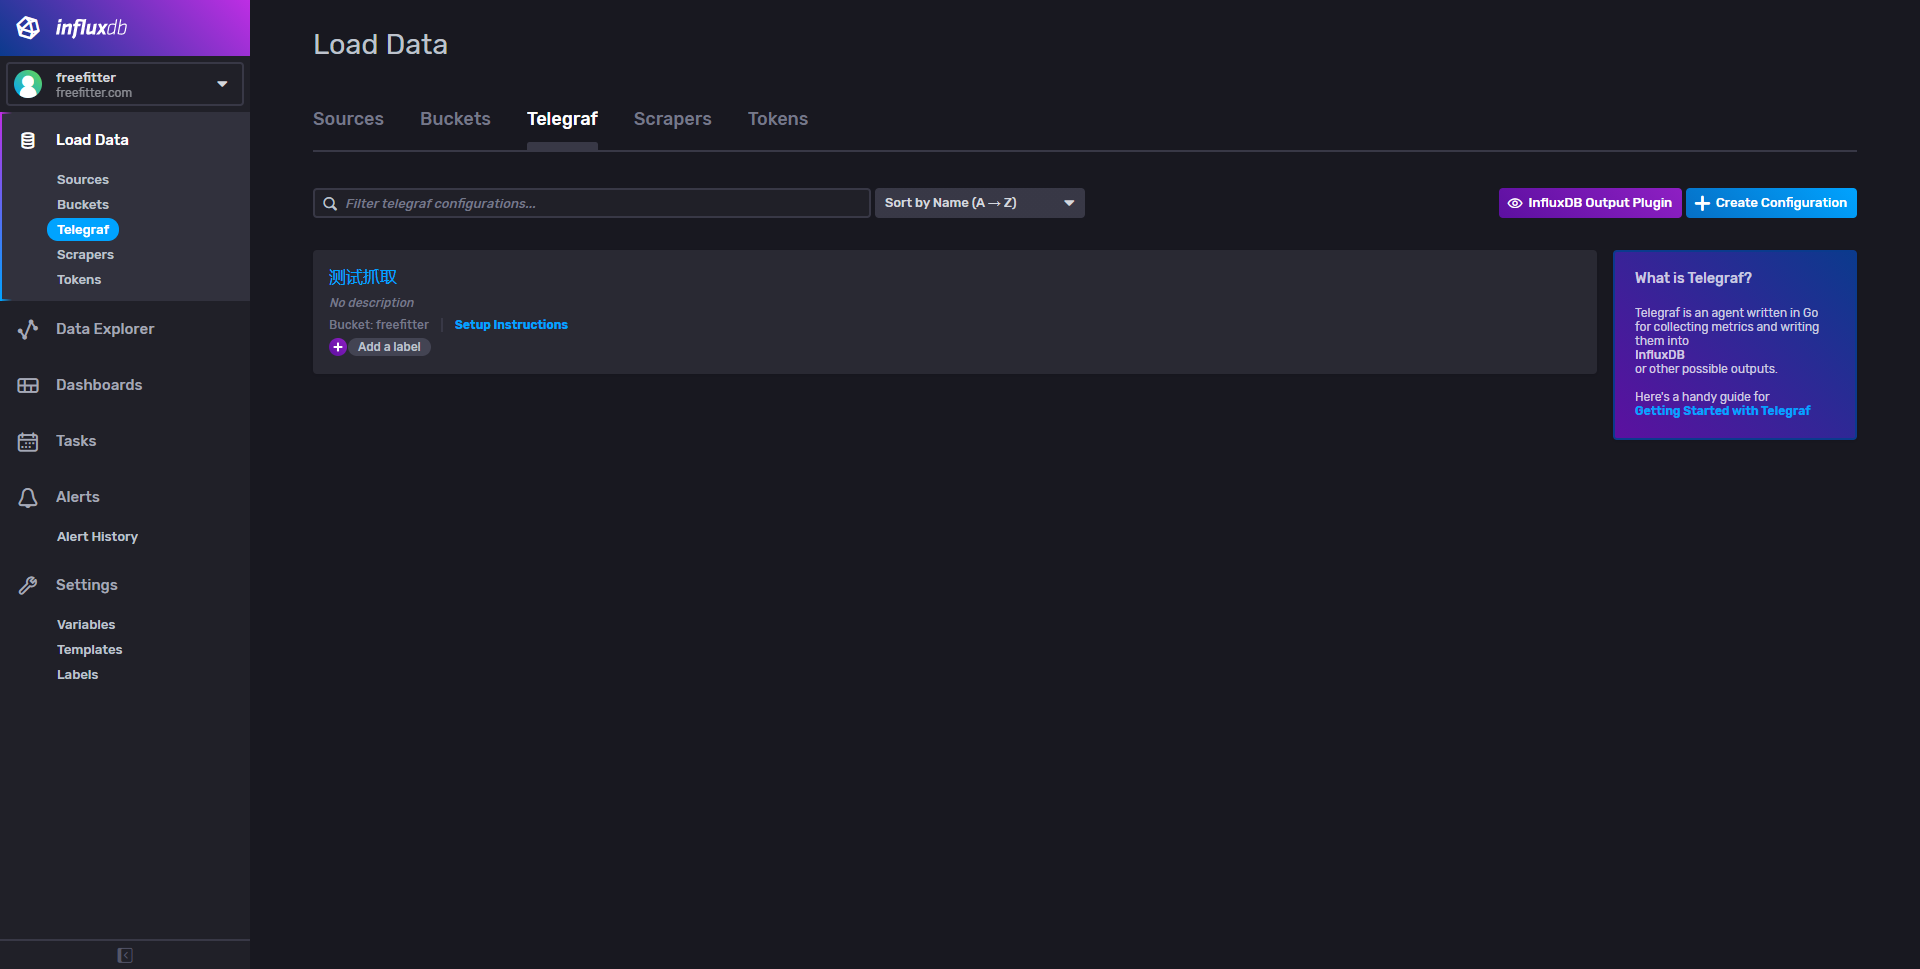The image size is (1920, 969).
Task: Click the Tasks calendar icon
Action: pos(28,441)
